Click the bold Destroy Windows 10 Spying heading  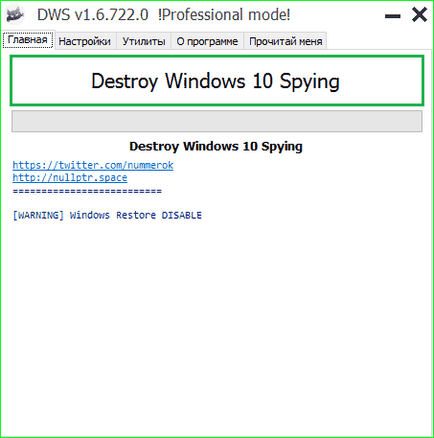[216, 146]
